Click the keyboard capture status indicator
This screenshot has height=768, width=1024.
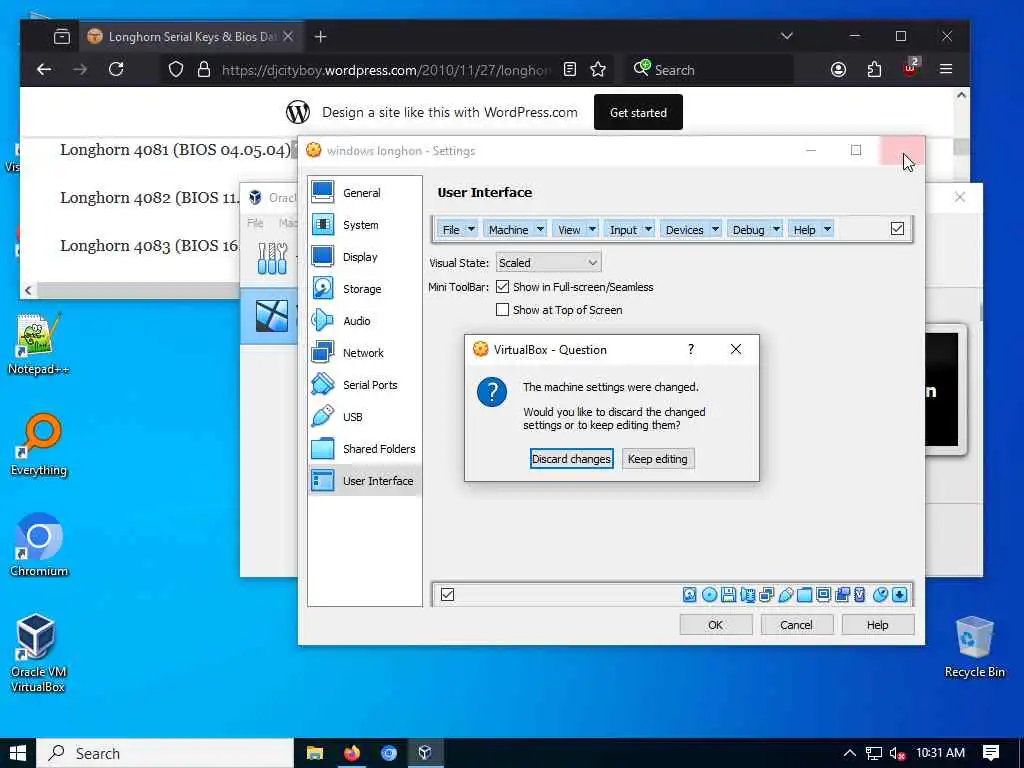tap(899, 594)
